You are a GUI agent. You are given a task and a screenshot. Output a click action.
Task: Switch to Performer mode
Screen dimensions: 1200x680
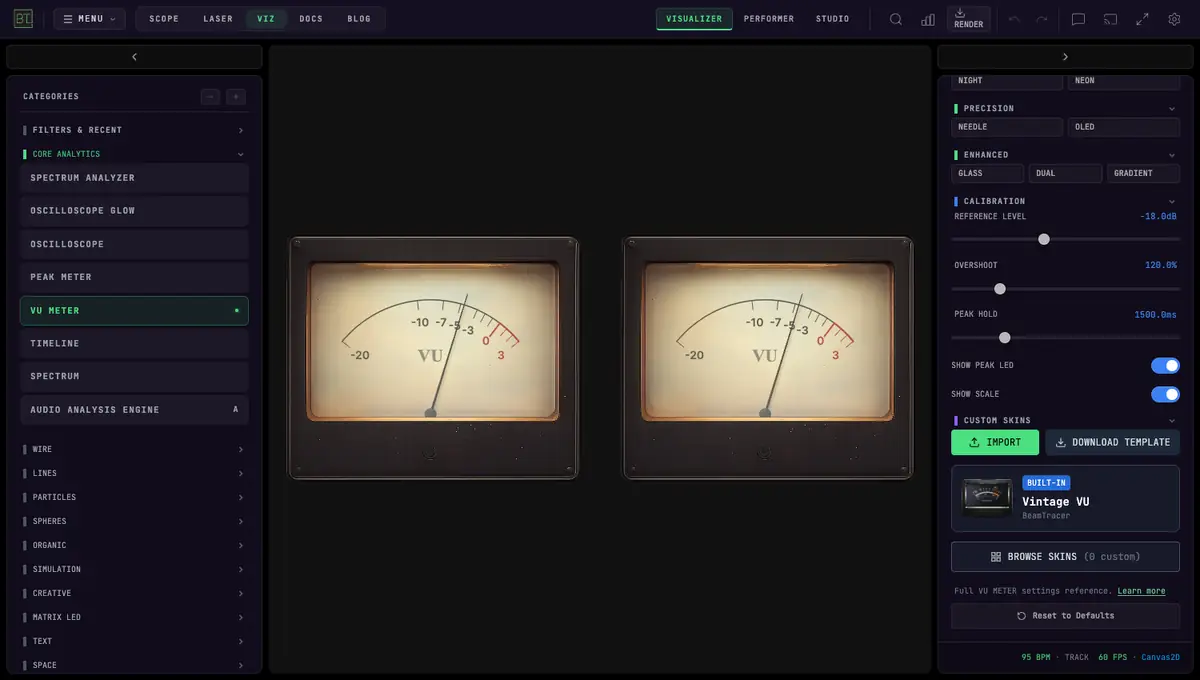pos(769,19)
